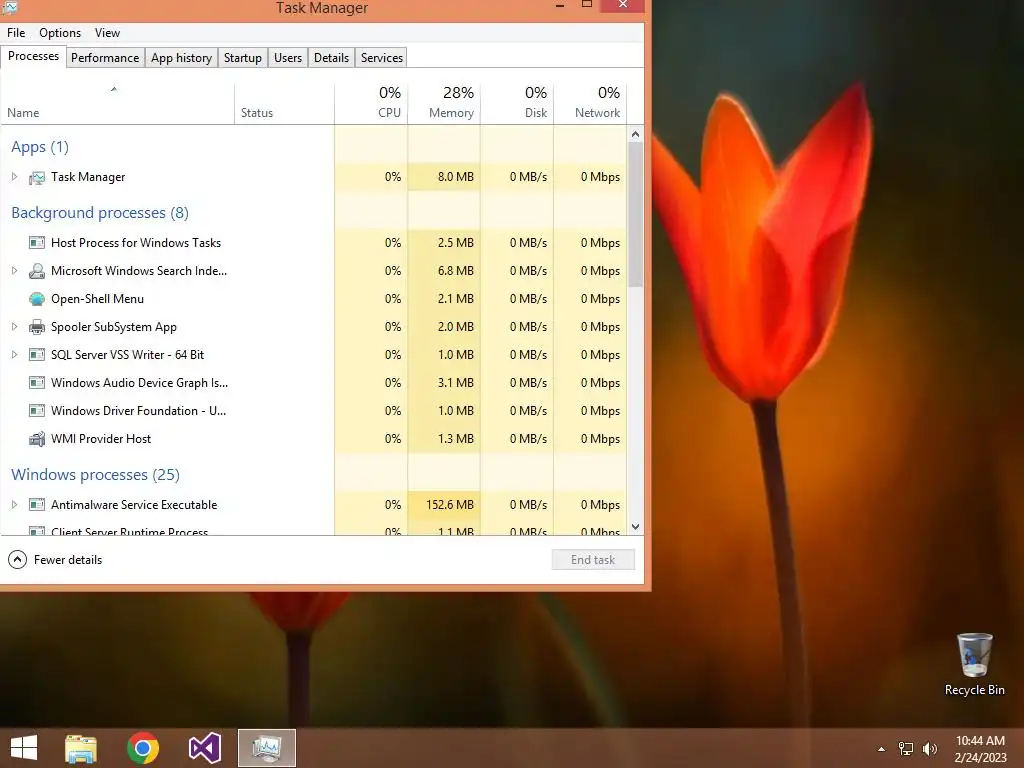Sort by the Status column header
Image resolution: width=1024 pixels, height=768 pixels.
(x=284, y=104)
